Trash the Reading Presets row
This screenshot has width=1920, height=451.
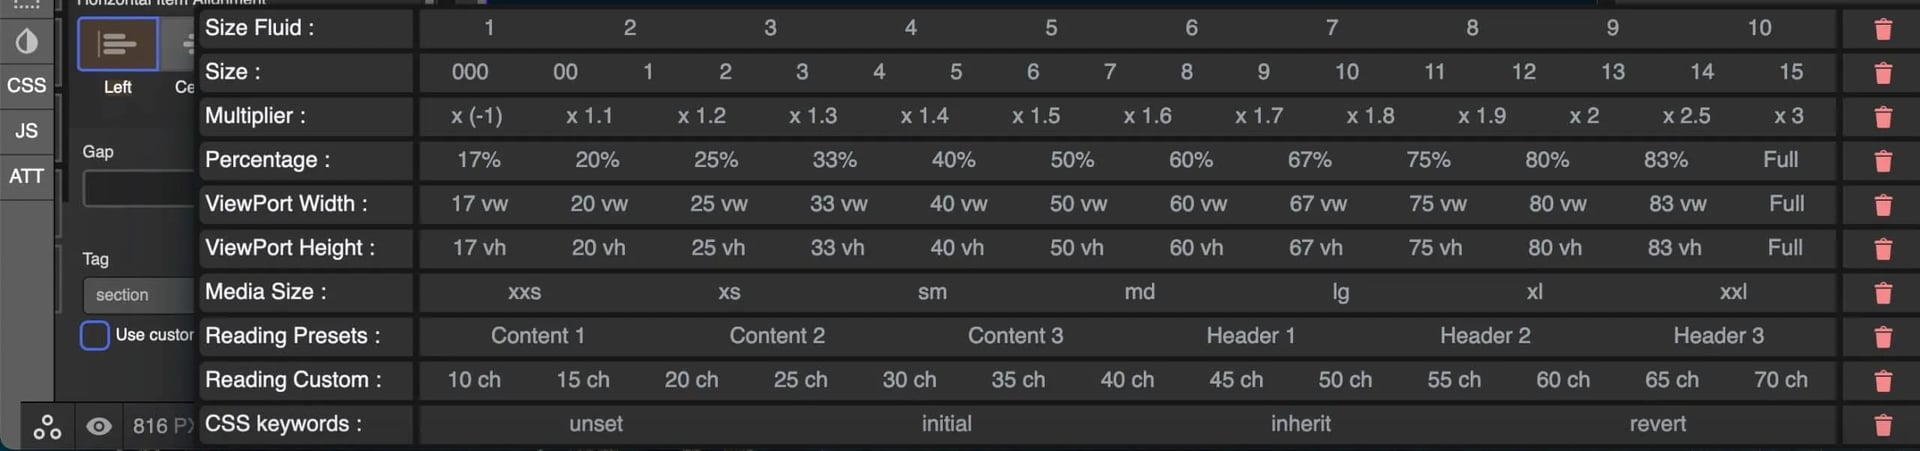pos(1882,337)
